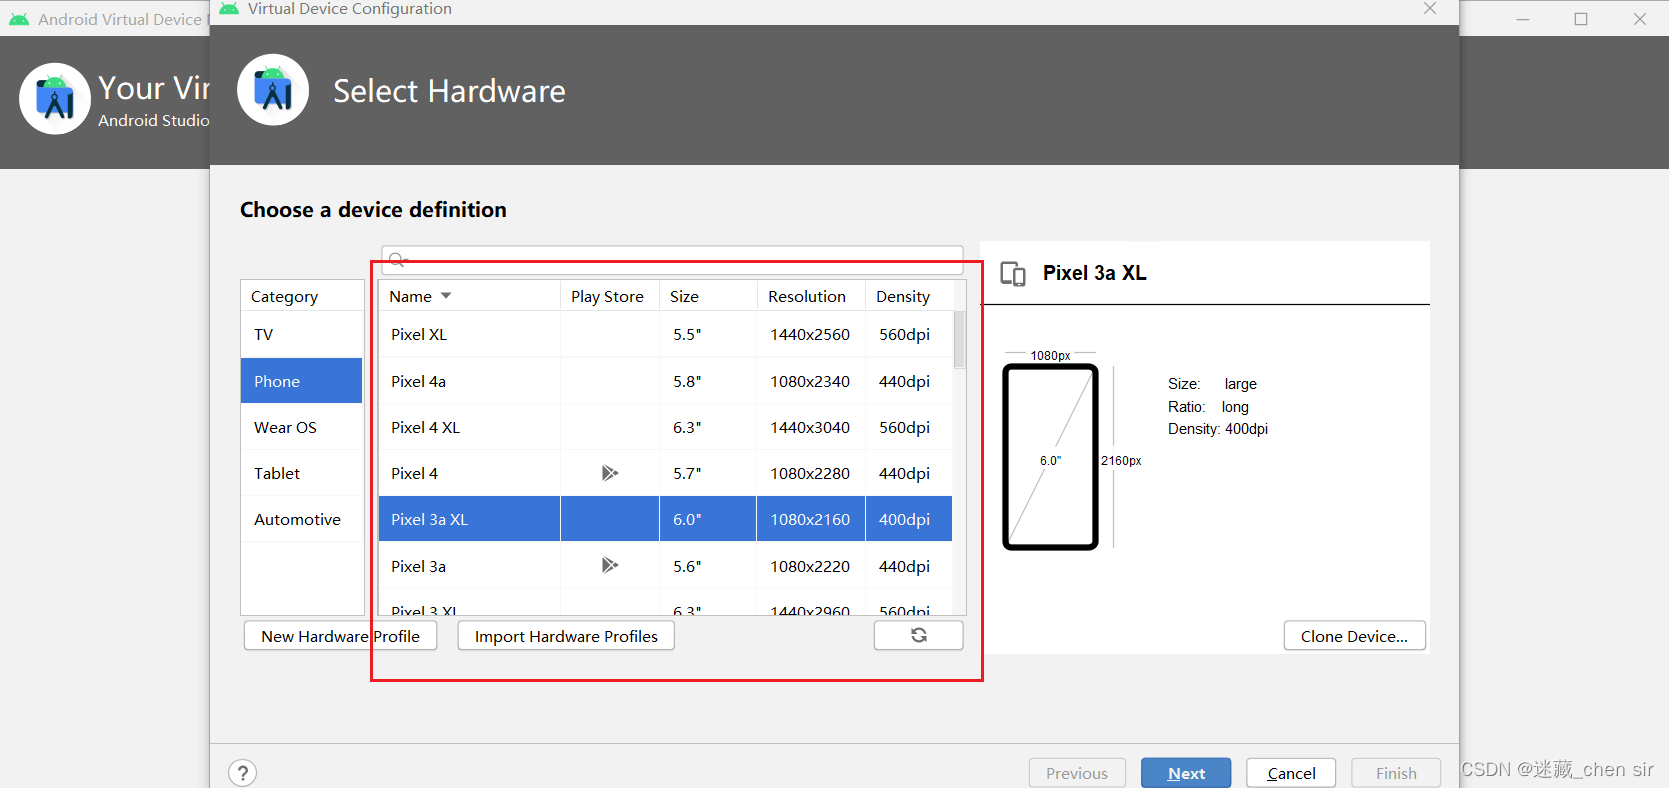
Task: Select the Pixel XL device row
Action: click(x=665, y=334)
